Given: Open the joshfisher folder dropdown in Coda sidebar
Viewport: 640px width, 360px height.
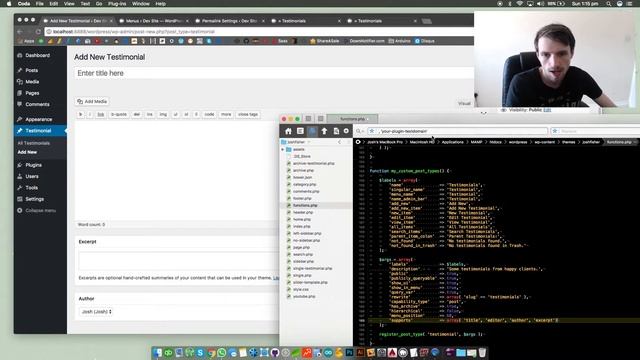Looking at the screenshot, I should [x=296, y=142].
